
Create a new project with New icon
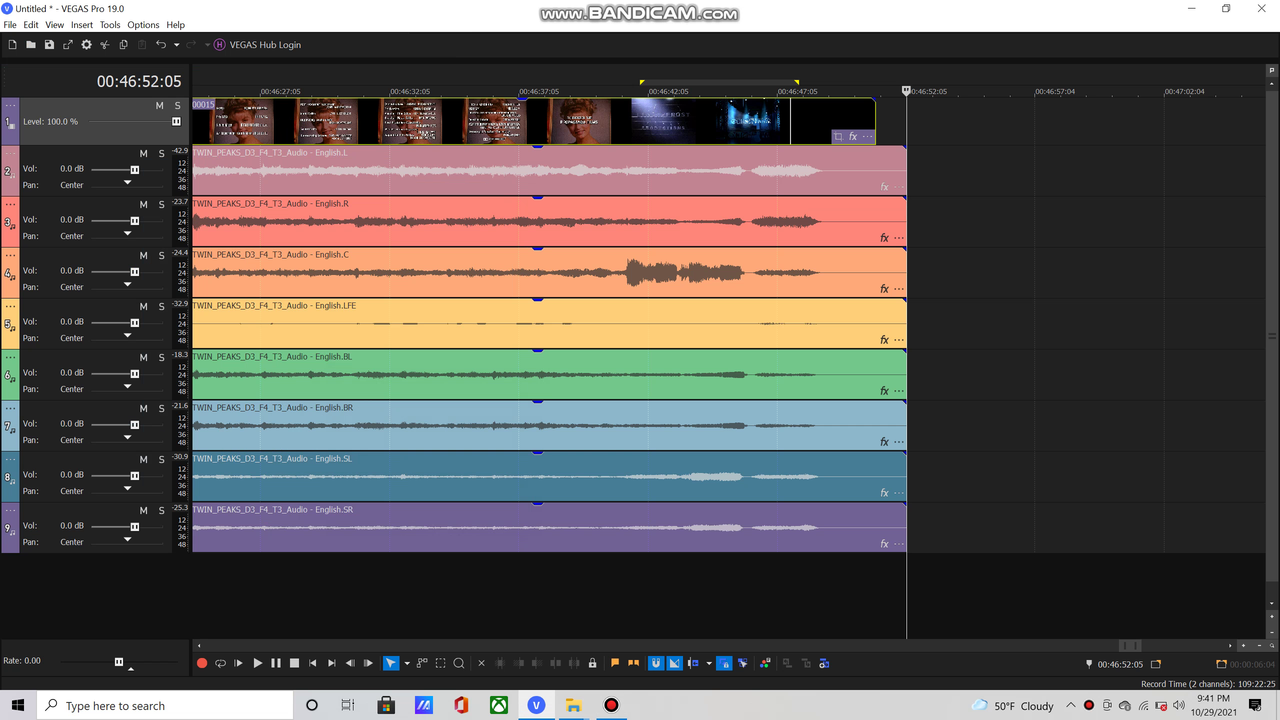(12, 45)
